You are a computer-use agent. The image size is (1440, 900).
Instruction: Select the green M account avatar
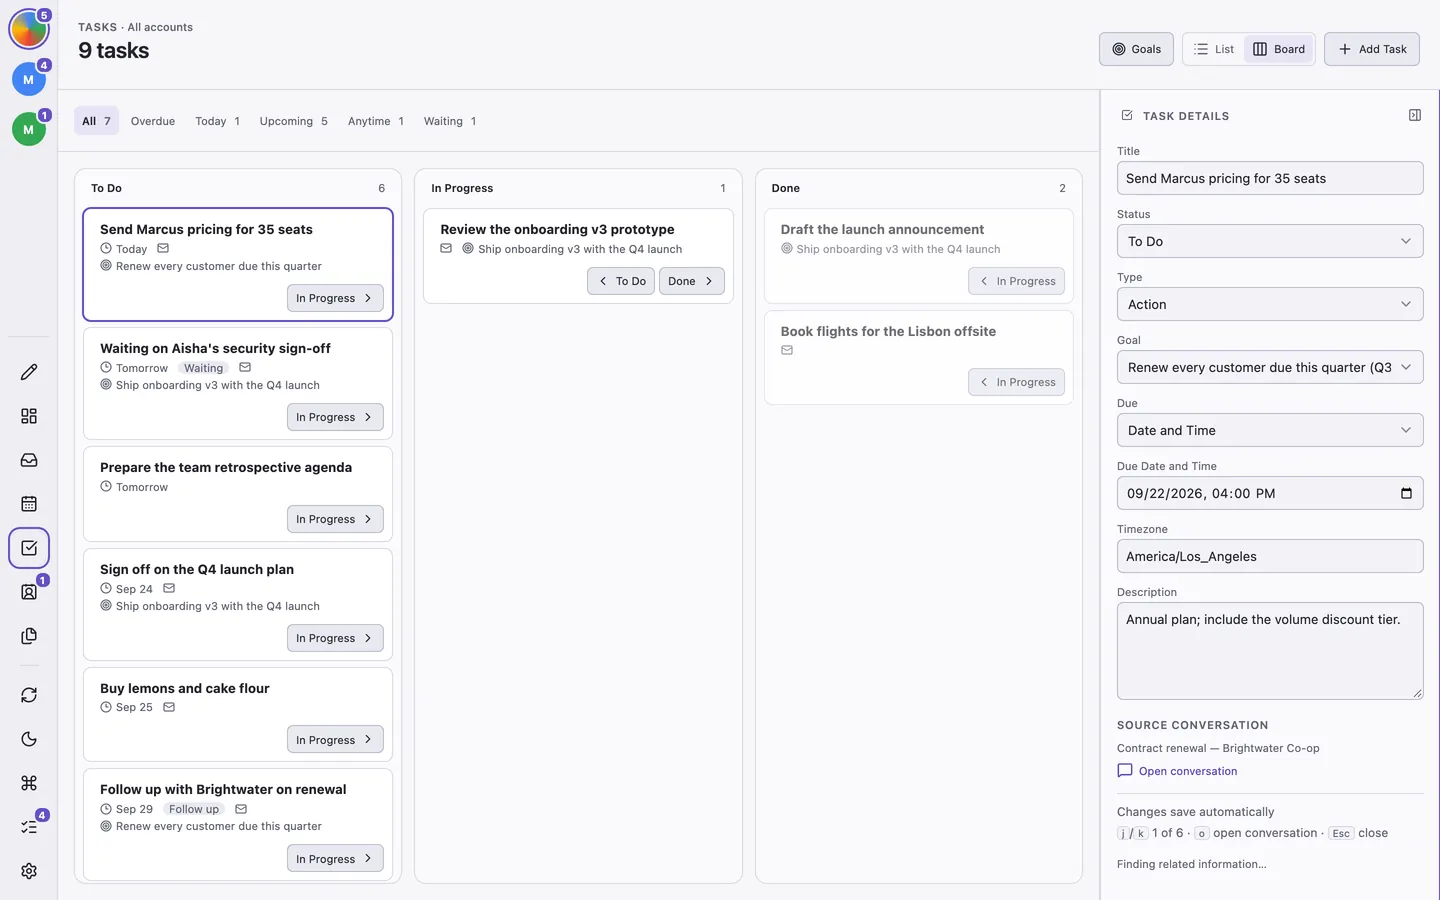[29, 129]
